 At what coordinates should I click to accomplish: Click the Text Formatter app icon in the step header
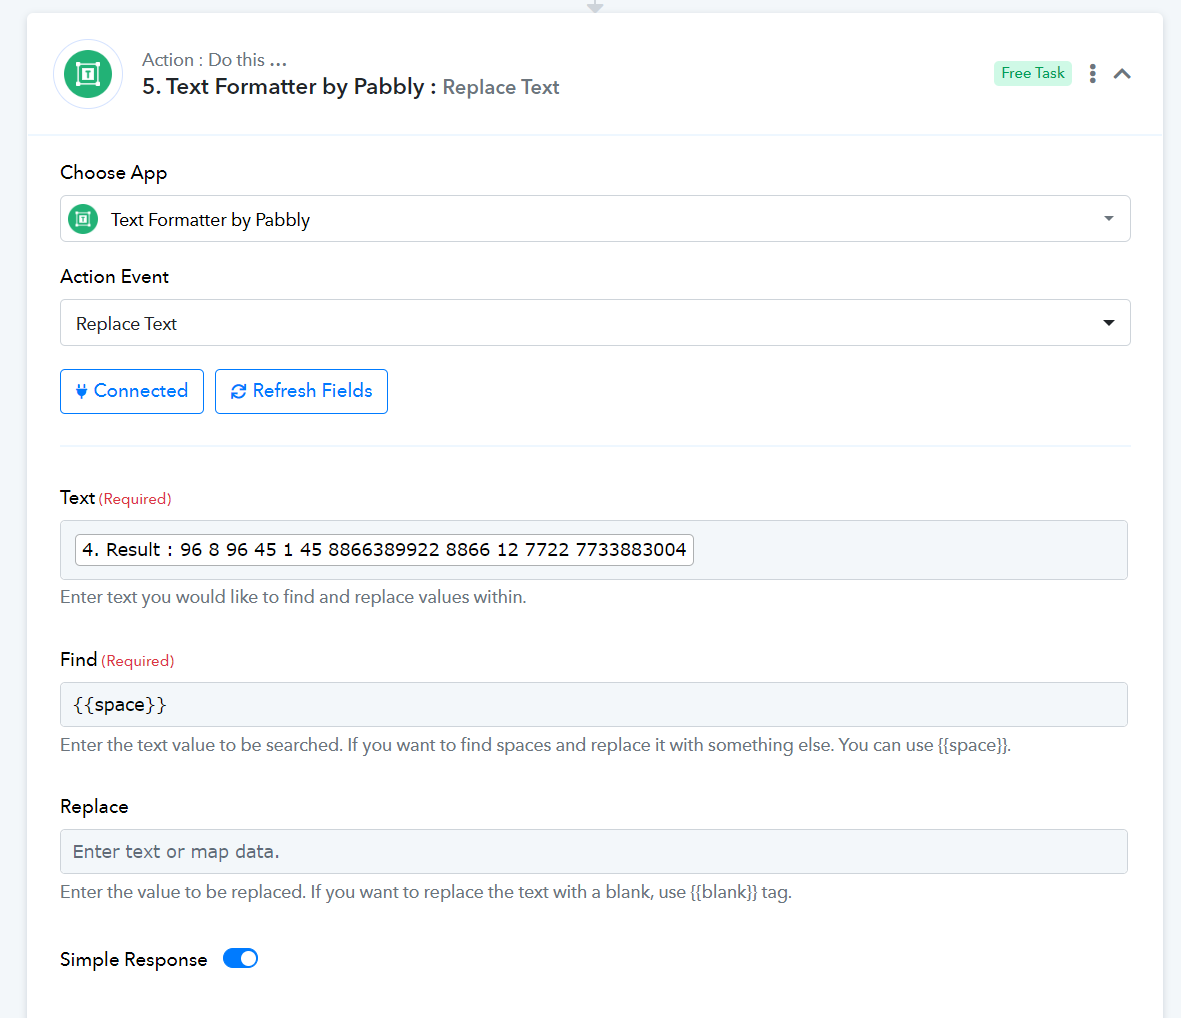point(88,74)
